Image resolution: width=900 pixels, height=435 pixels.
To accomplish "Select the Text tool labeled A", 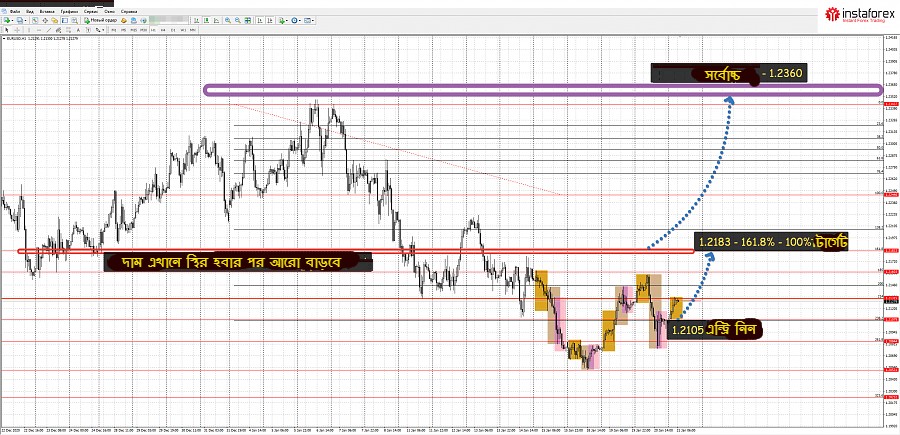I will click(78, 30).
